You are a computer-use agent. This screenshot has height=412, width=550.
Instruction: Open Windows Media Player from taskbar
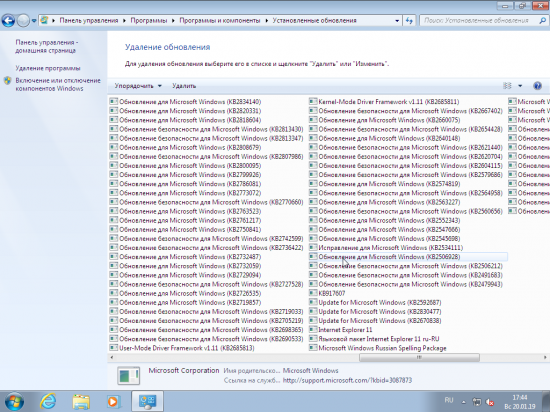113,401
